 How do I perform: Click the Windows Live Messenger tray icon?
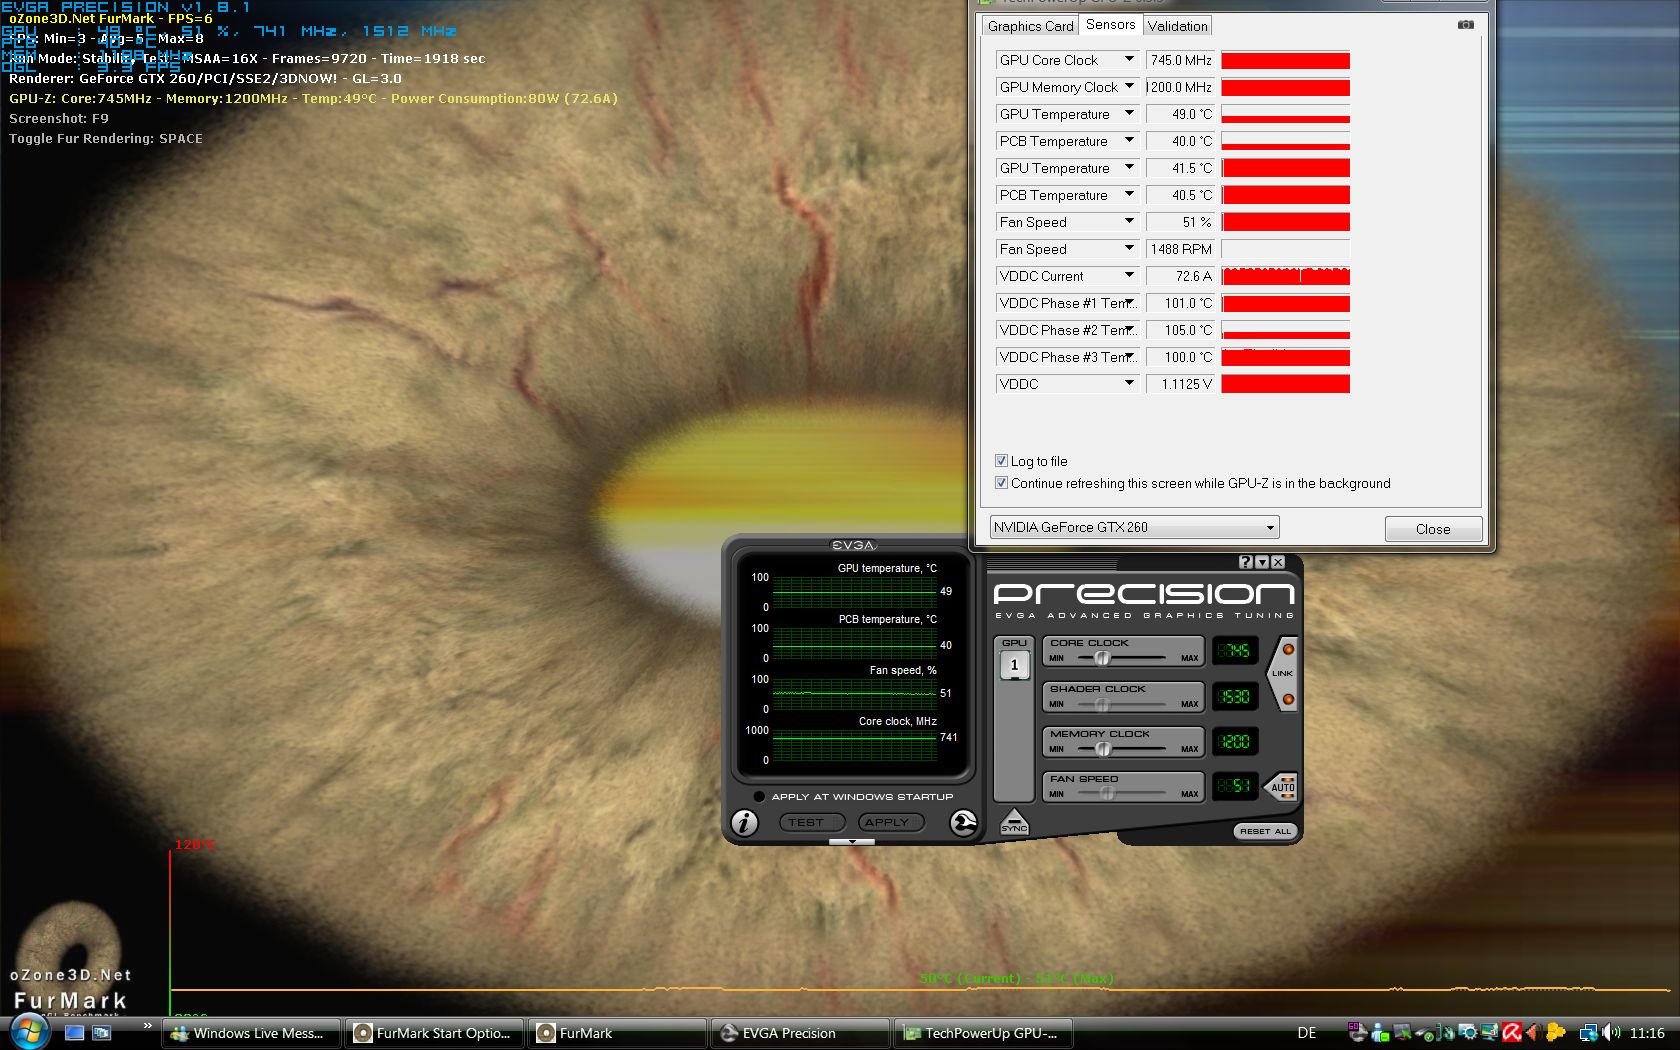1380,1033
